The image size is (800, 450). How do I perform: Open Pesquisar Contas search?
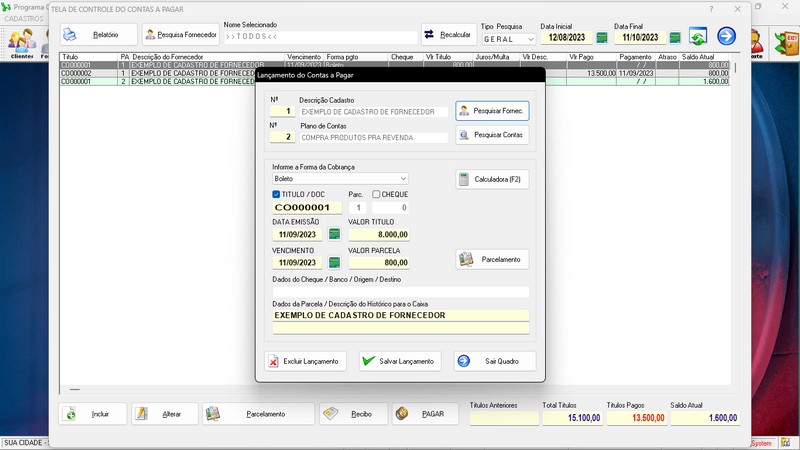tap(492, 134)
